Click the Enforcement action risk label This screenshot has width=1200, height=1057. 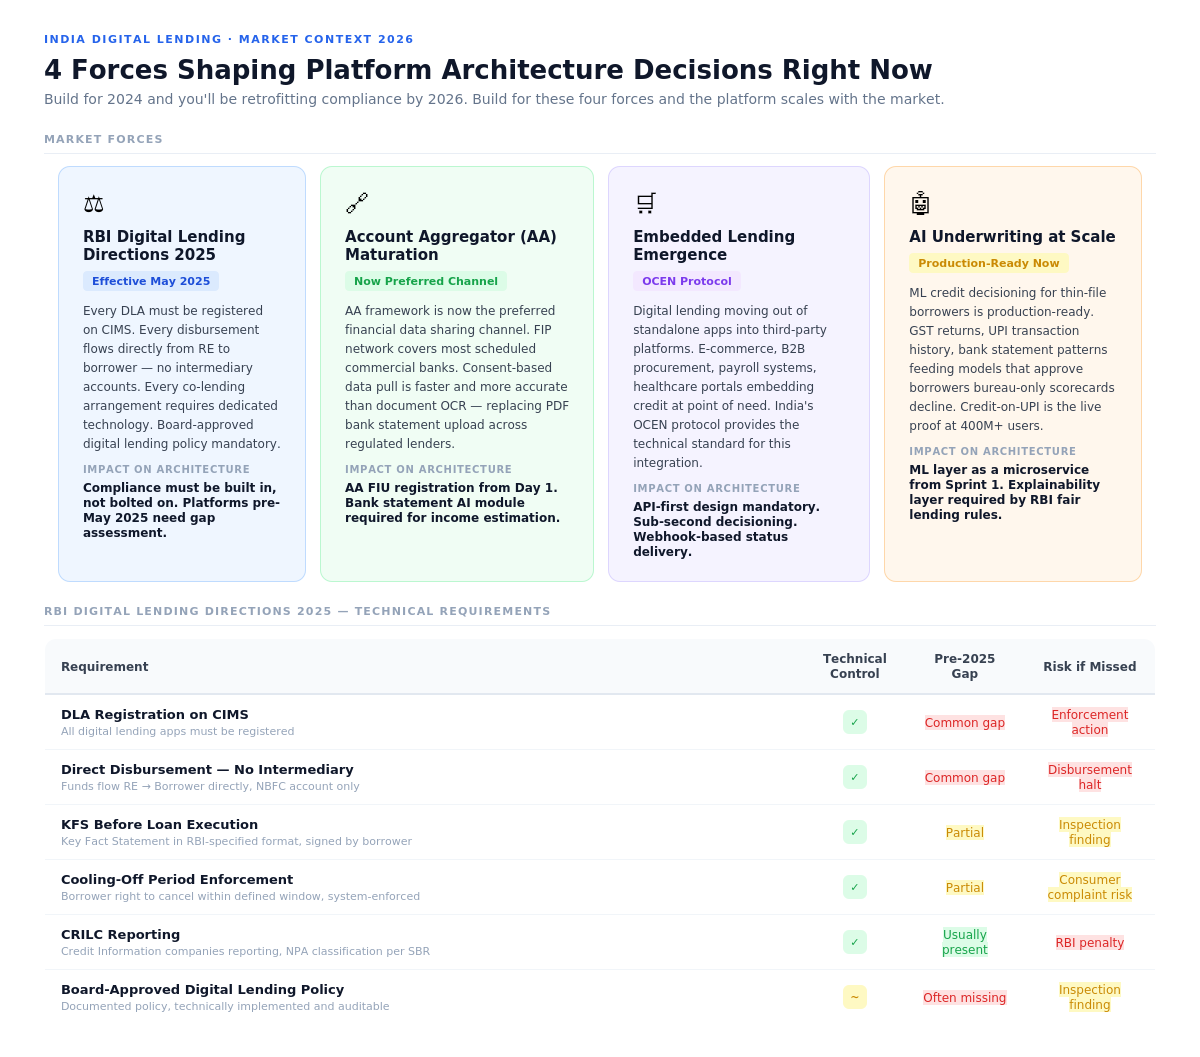(1090, 722)
